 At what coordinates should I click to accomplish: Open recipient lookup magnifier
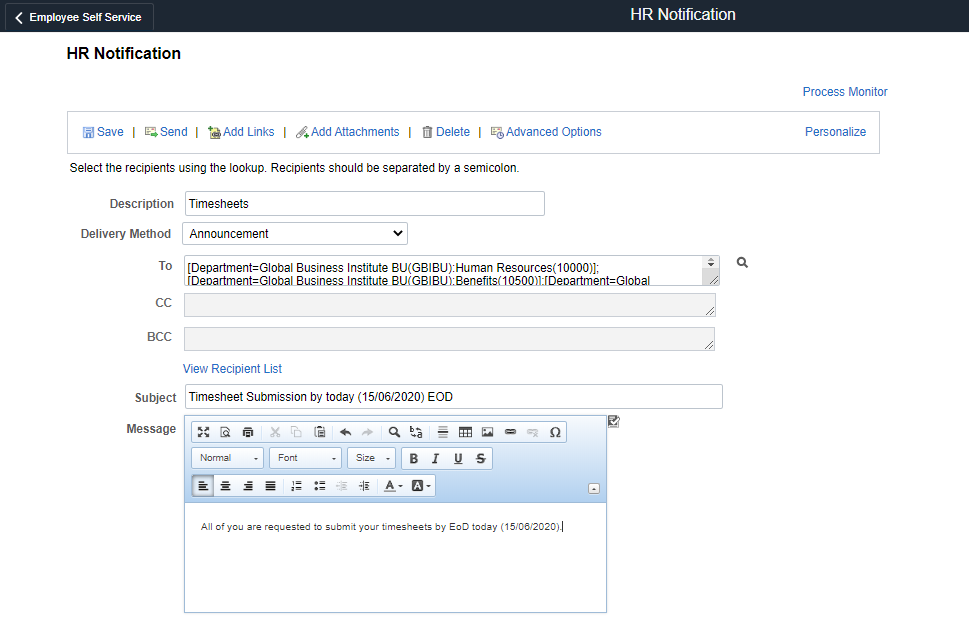[742, 263]
